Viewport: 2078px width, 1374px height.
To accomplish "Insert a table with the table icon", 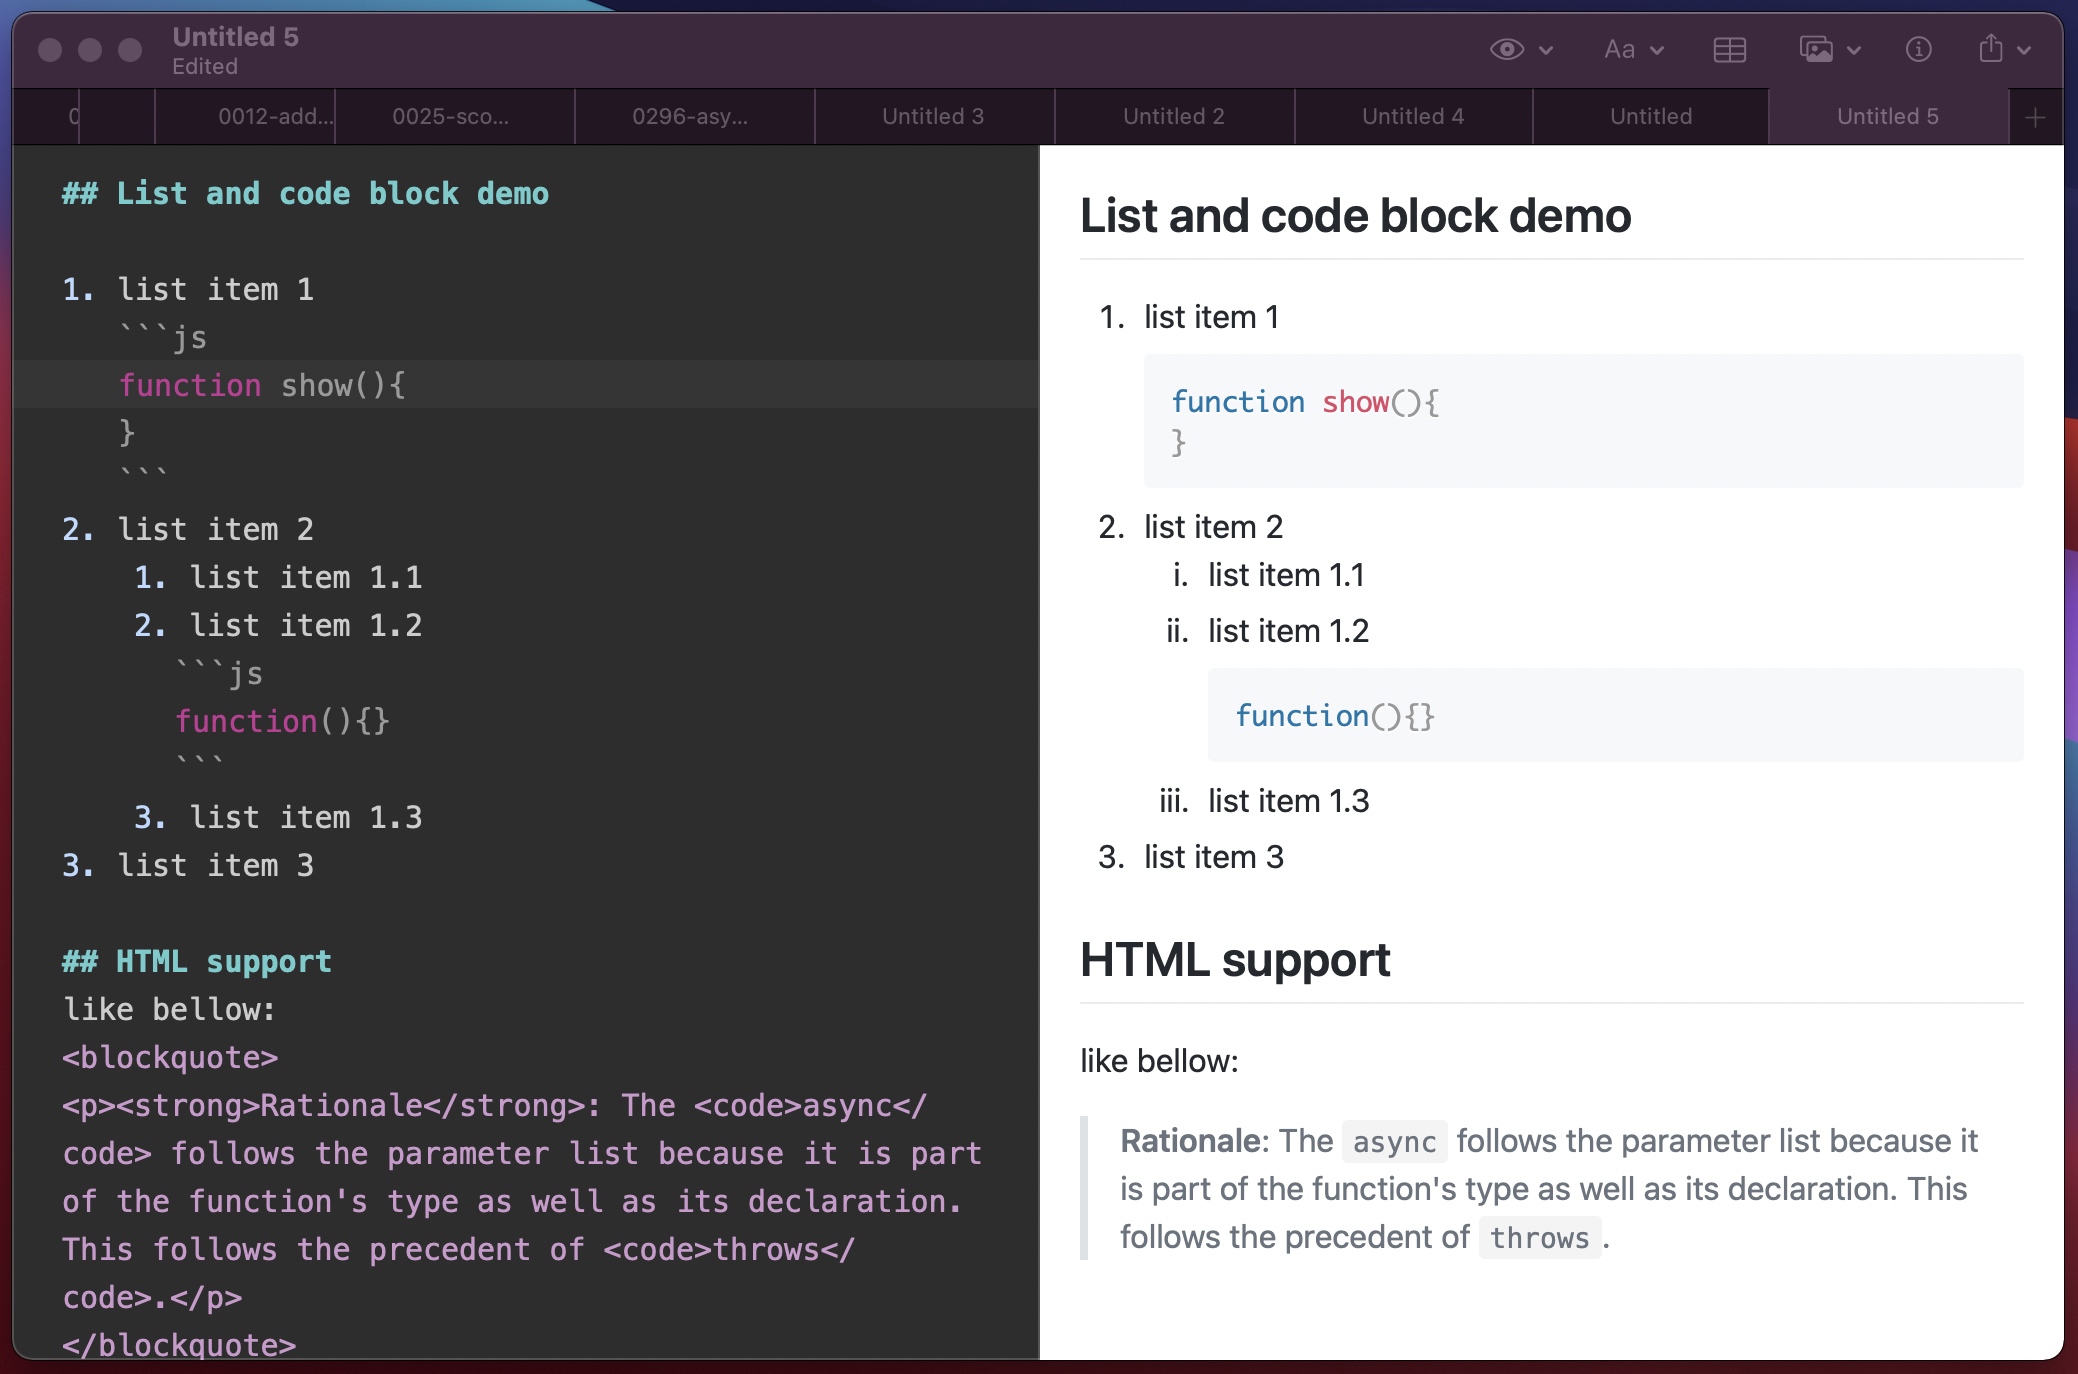I will 1729,49.
